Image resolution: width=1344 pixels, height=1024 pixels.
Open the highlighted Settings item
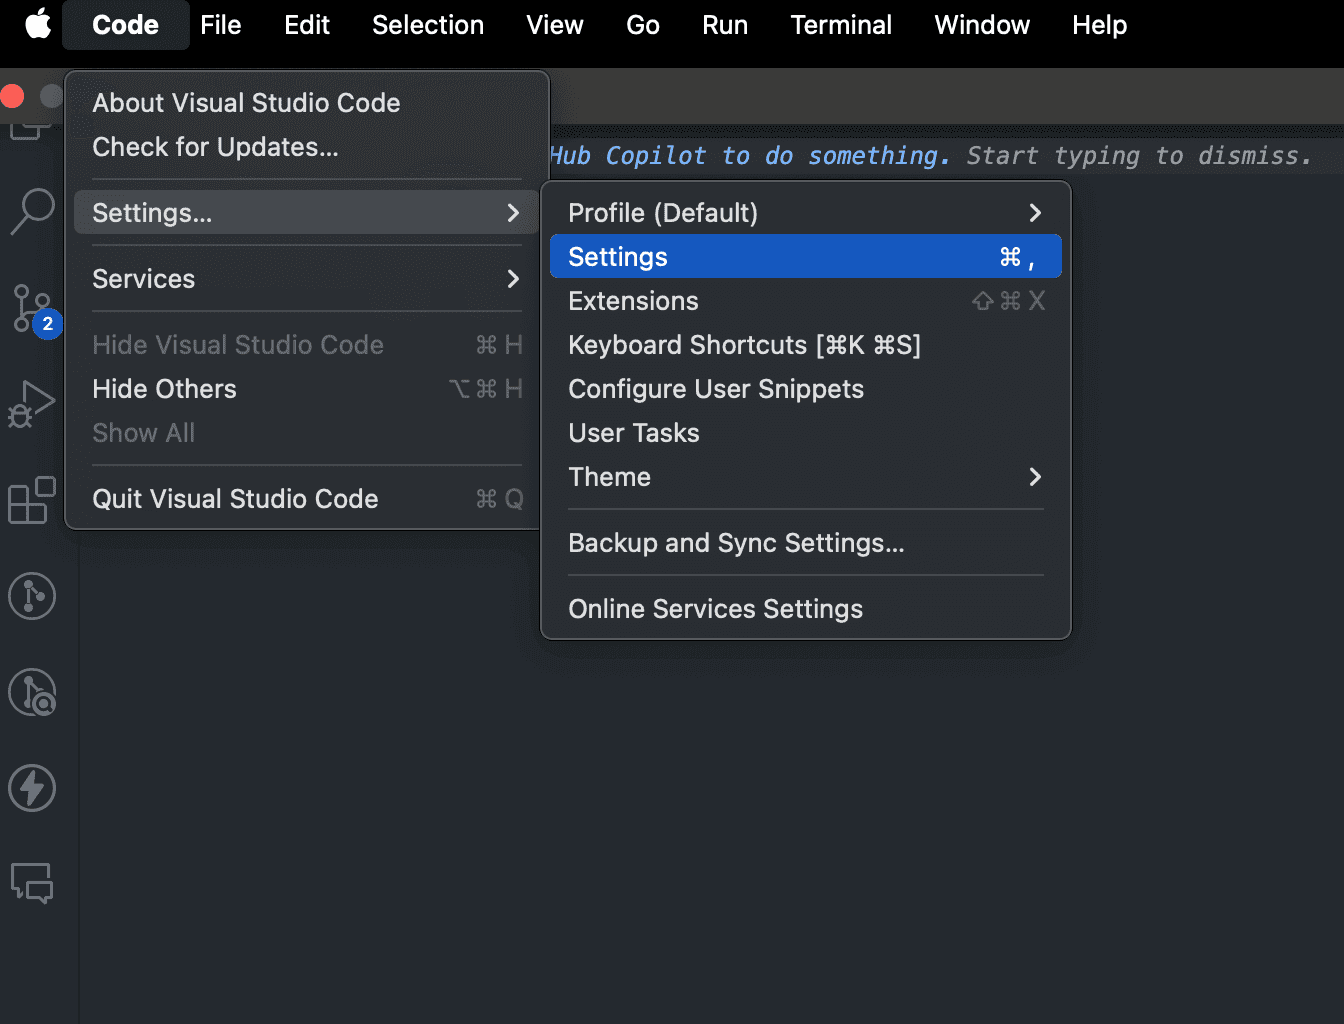[806, 256]
